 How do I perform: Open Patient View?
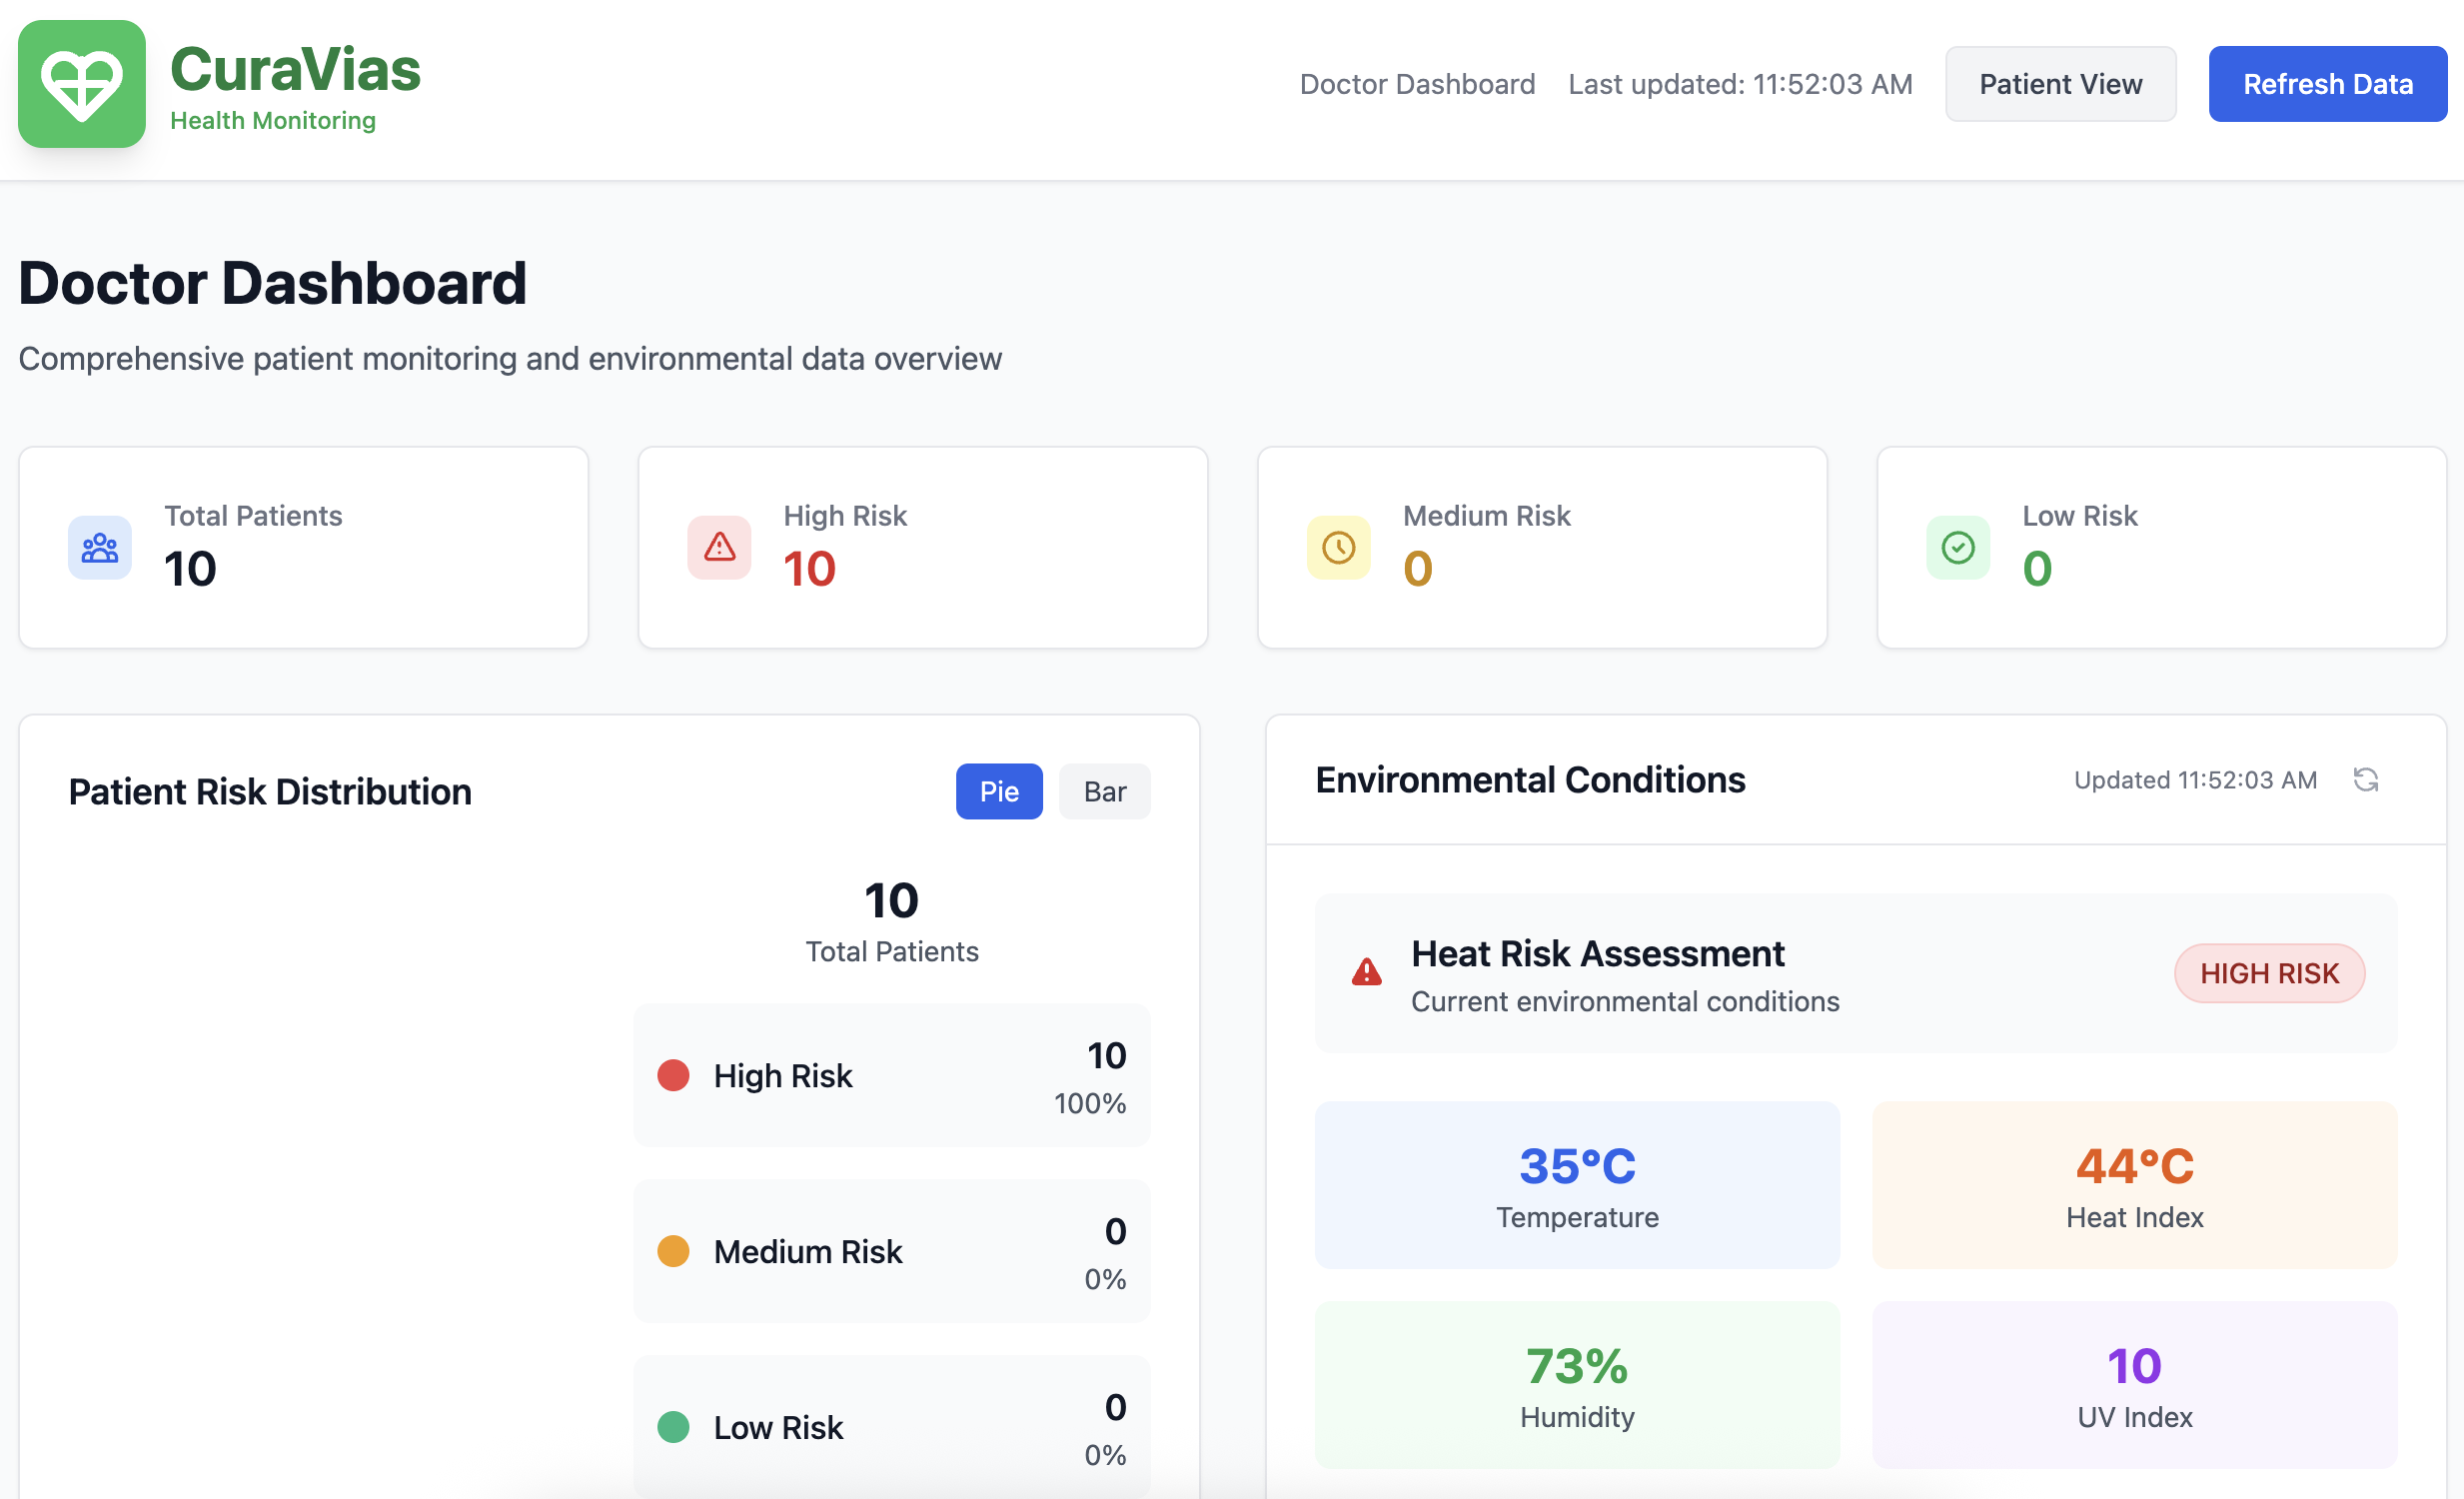2059,84
